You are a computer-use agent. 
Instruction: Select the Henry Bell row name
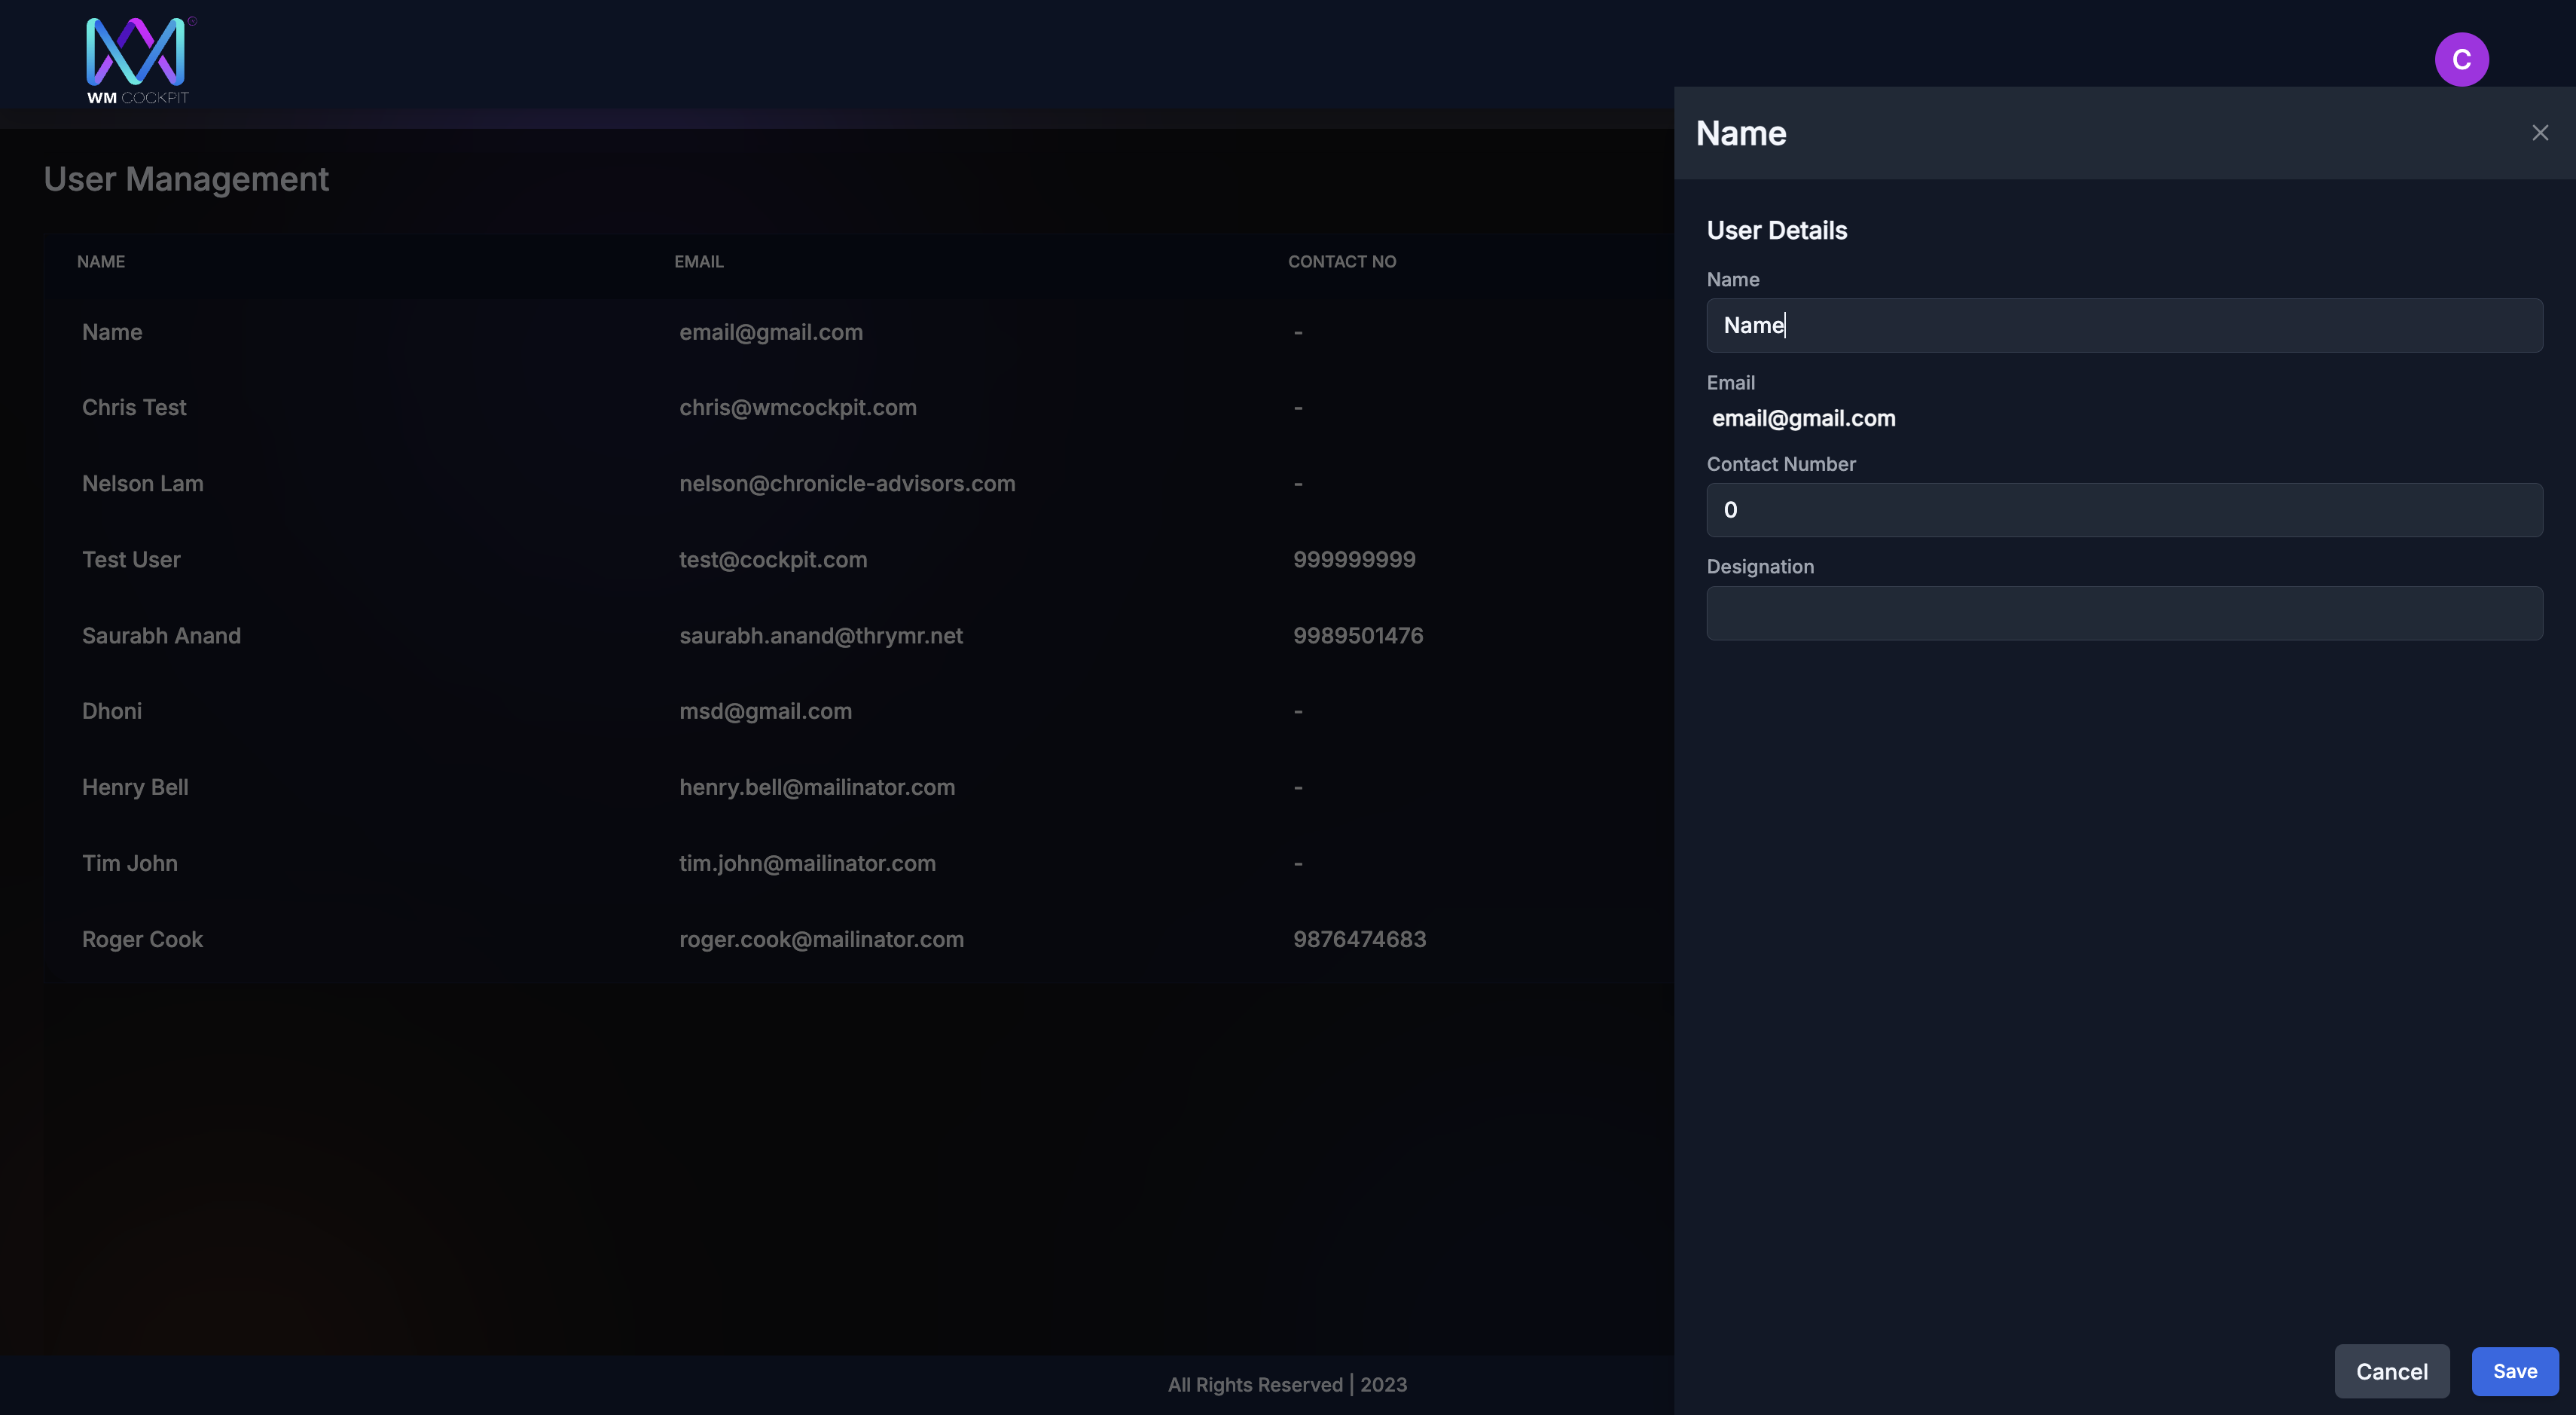click(x=135, y=787)
